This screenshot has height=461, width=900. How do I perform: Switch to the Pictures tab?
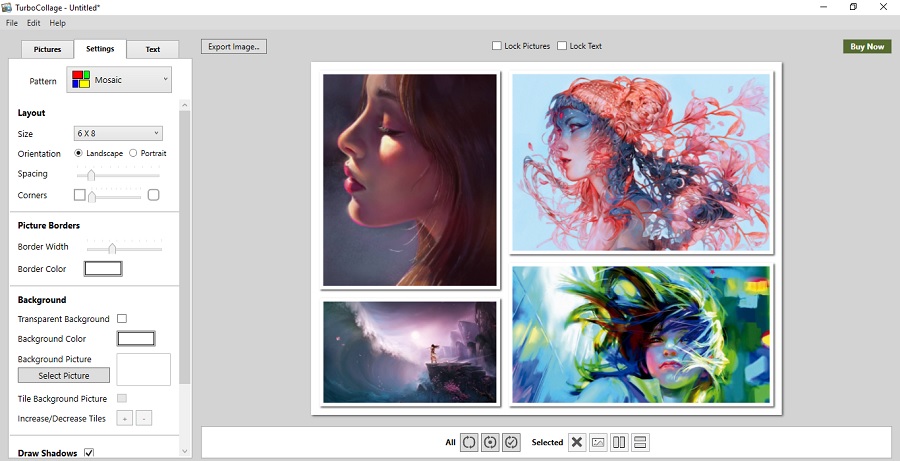pyautogui.click(x=47, y=49)
